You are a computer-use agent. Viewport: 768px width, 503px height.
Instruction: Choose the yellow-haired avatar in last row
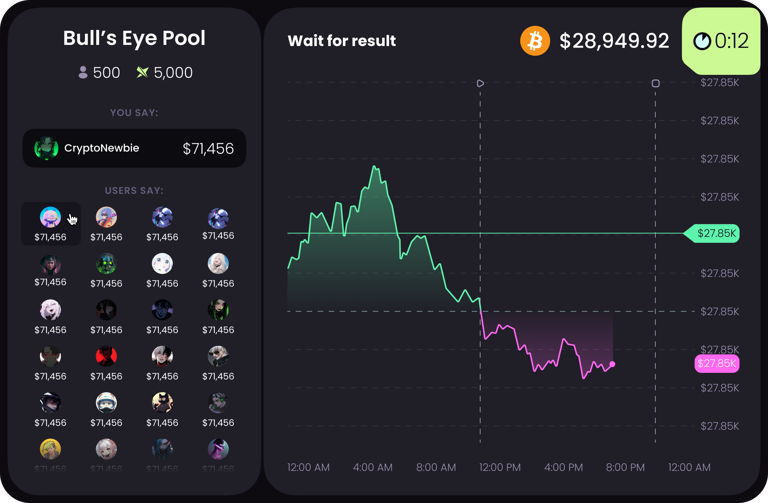50,449
